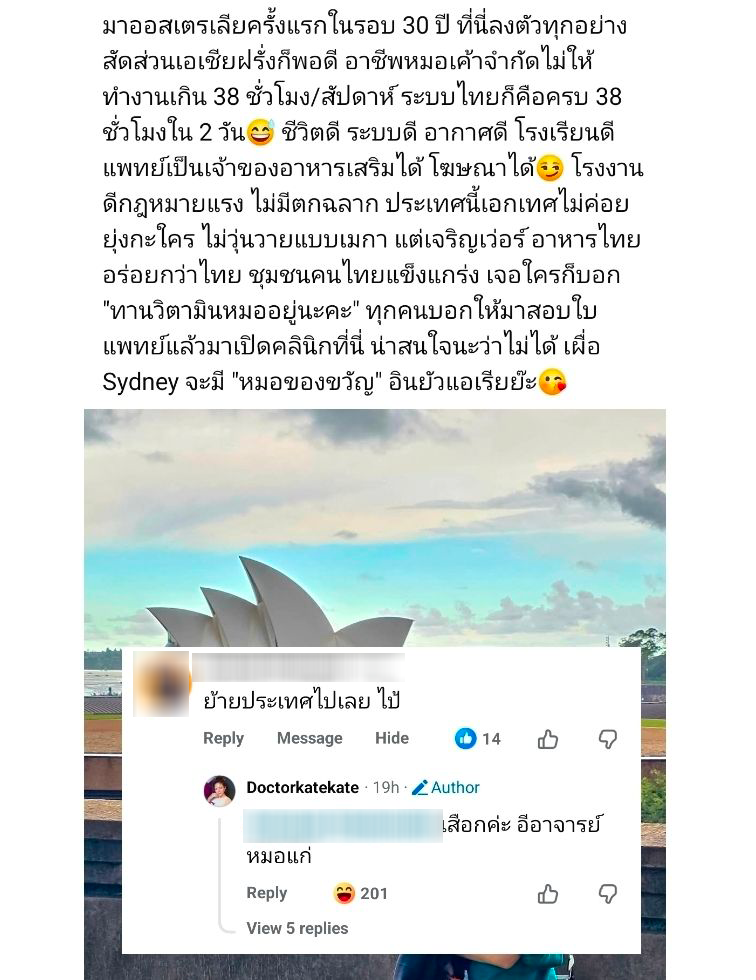This screenshot has height=980, width=756.
Task: Expand View 5 replies thread
Action: click(x=297, y=928)
